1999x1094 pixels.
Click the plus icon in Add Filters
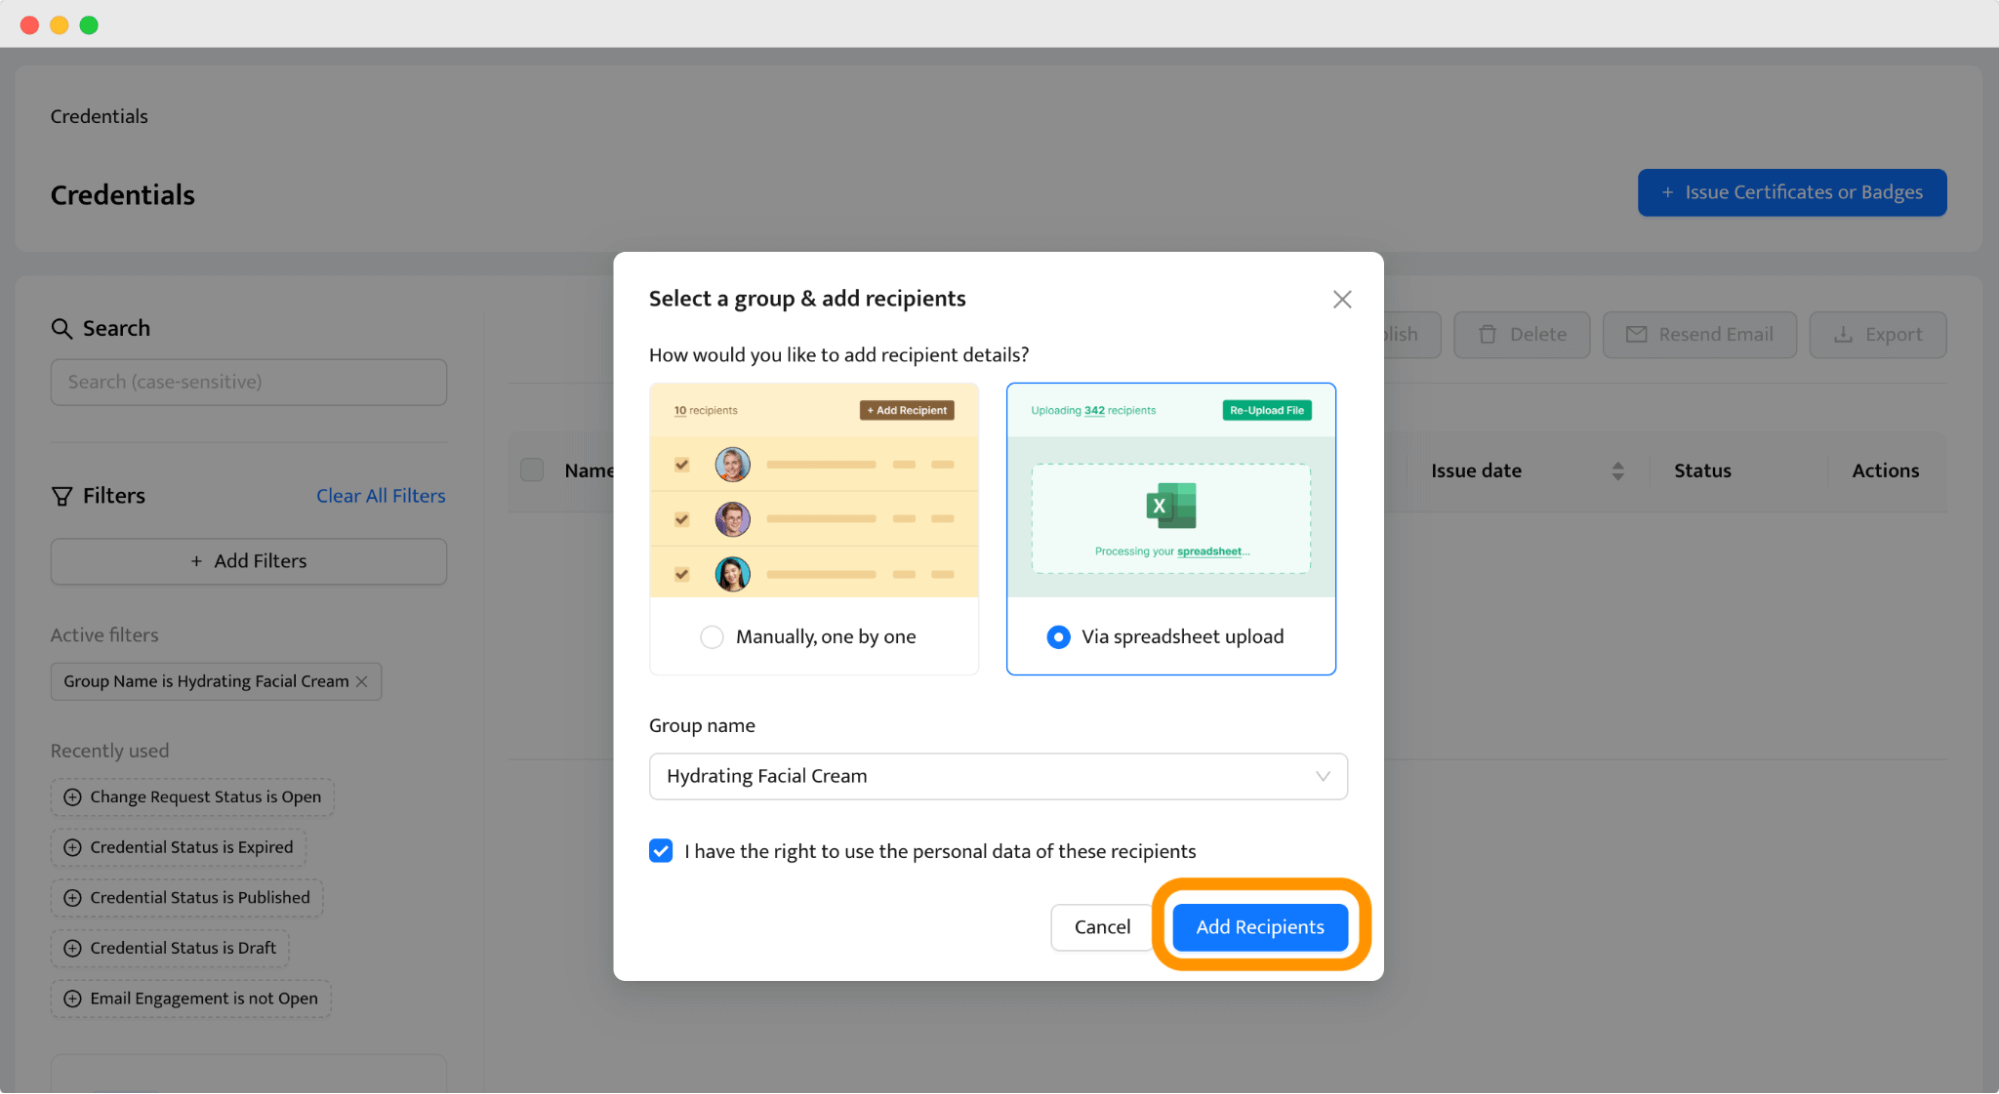point(197,561)
